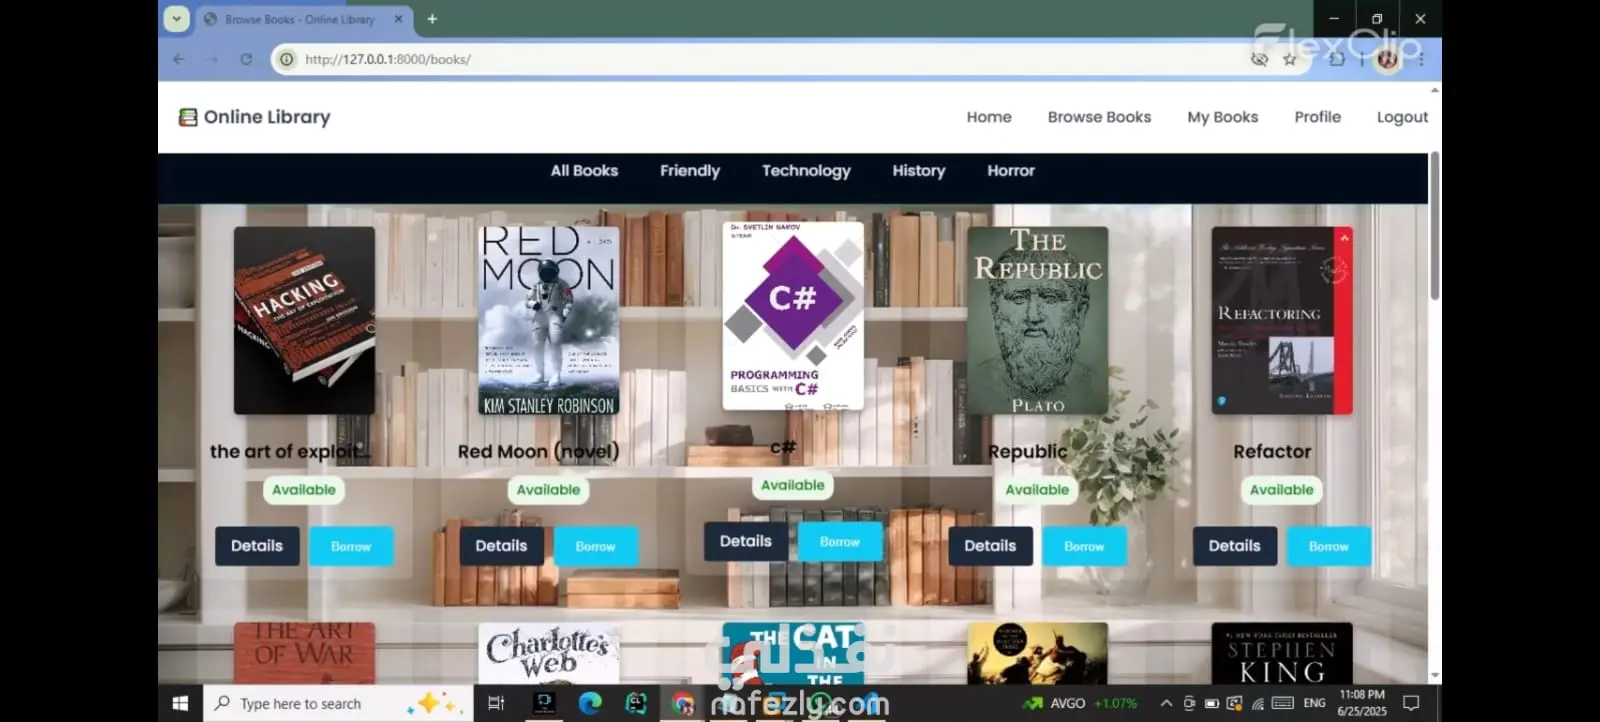Click the Online Library logo icon
1600x722 pixels.
pyautogui.click(x=187, y=117)
